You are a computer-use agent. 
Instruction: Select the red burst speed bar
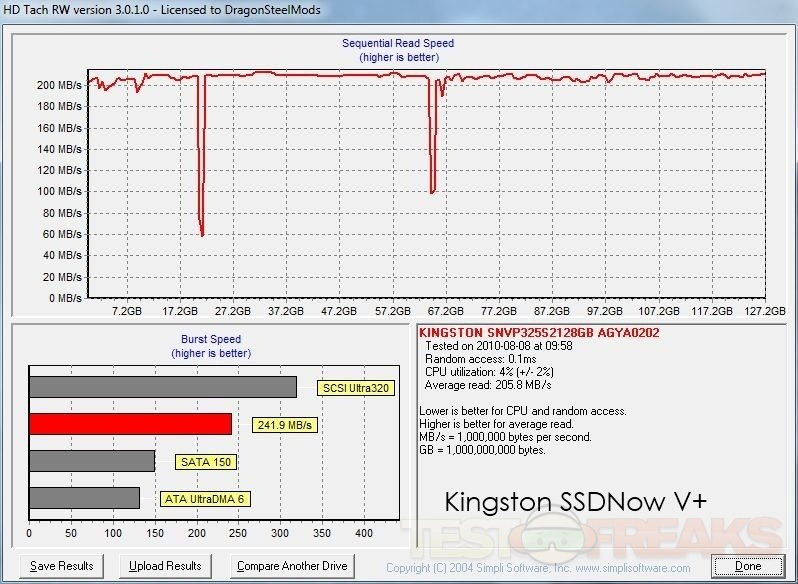(130, 424)
